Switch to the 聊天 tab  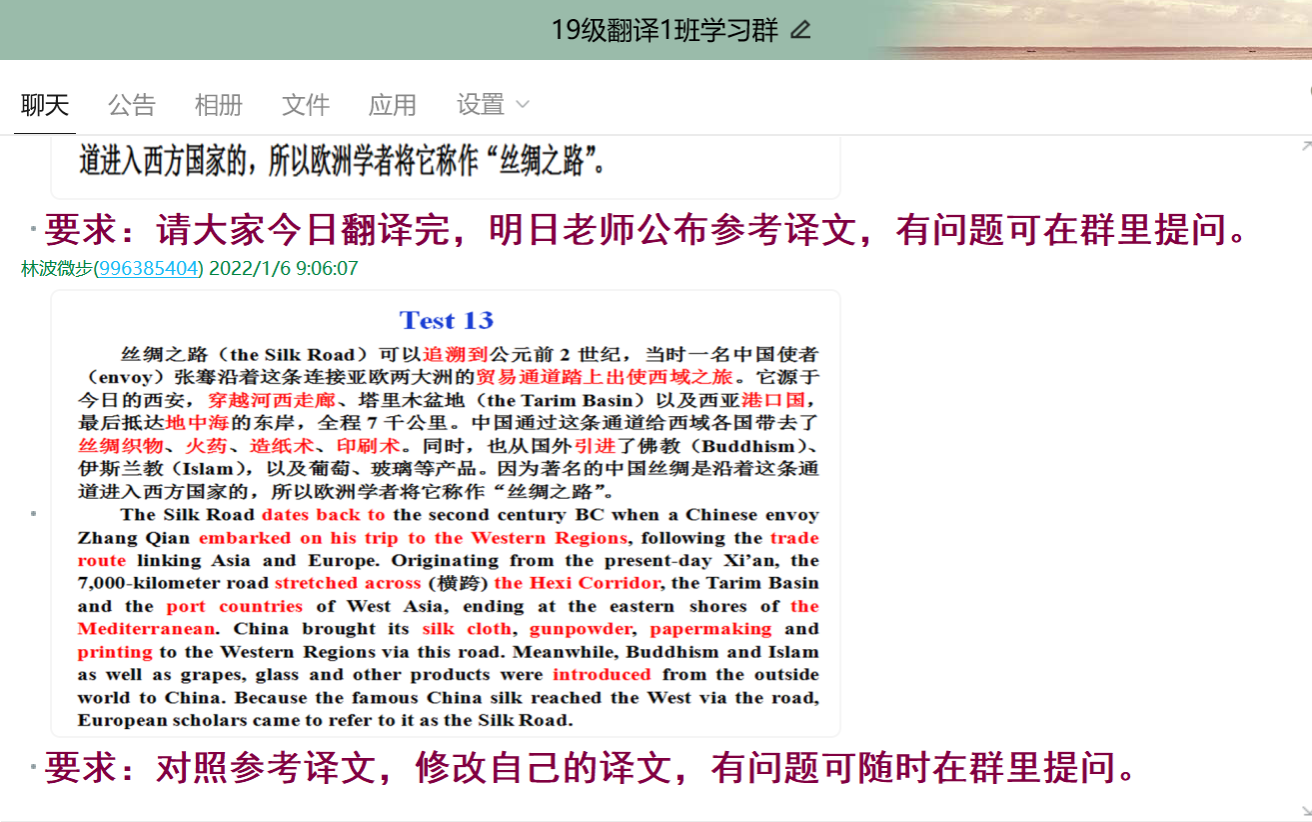point(45,104)
